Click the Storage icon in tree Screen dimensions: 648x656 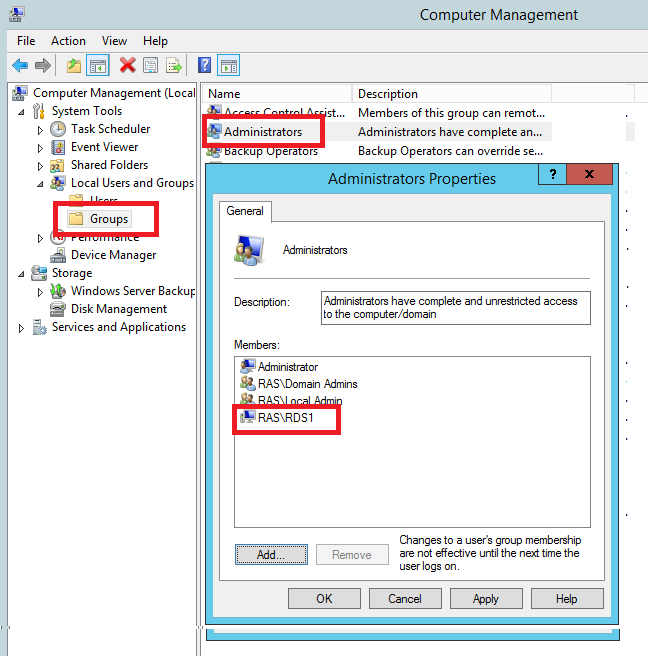pos(39,273)
